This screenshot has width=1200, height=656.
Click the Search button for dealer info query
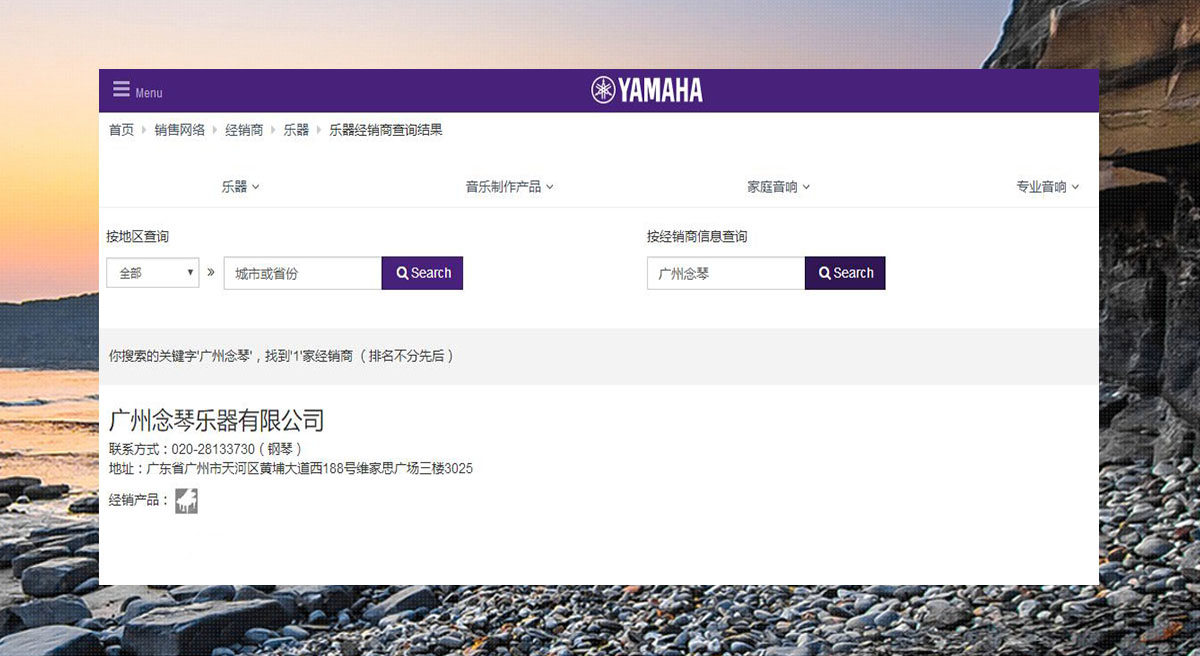pos(845,273)
